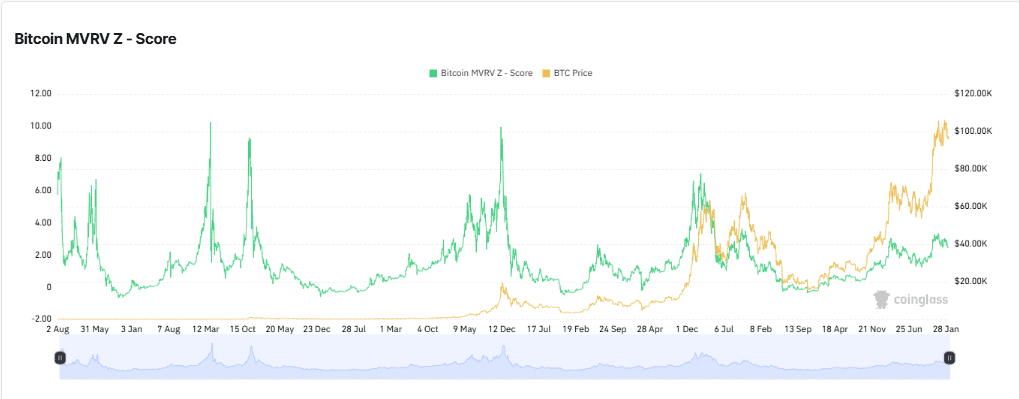Click the $60.00K right axis label
Image resolution: width=1019 pixels, height=399 pixels.
click(971, 206)
